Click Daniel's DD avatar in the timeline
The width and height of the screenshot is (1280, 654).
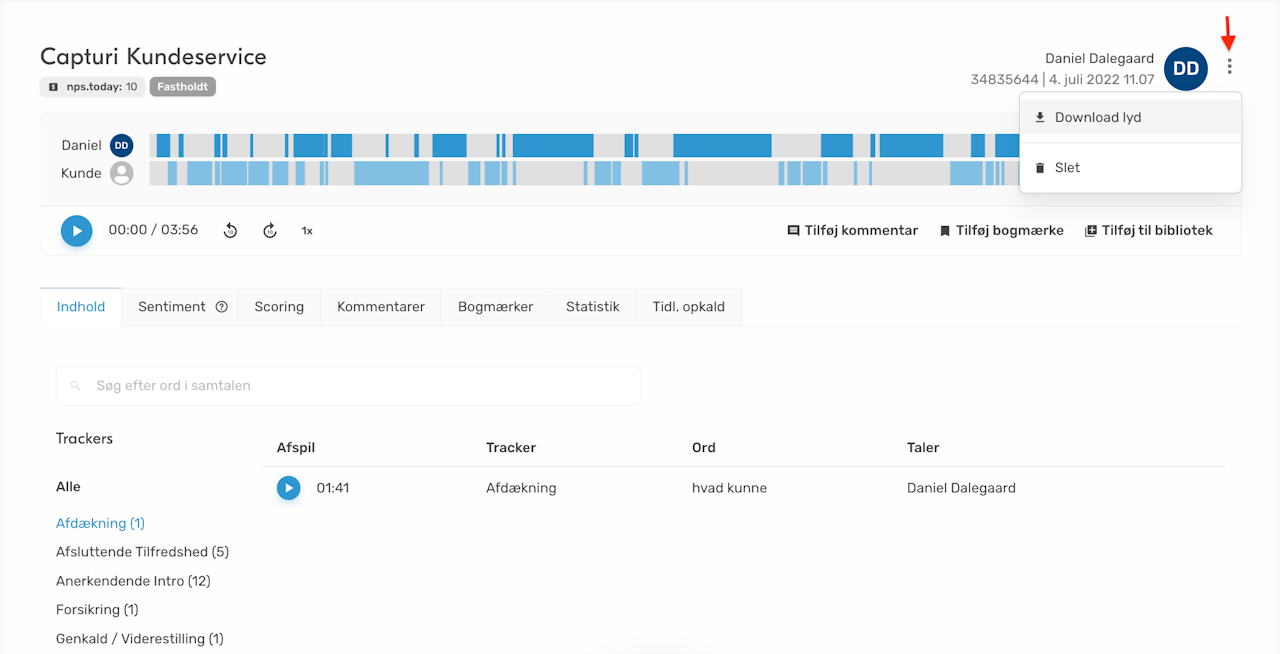tap(122, 146)
